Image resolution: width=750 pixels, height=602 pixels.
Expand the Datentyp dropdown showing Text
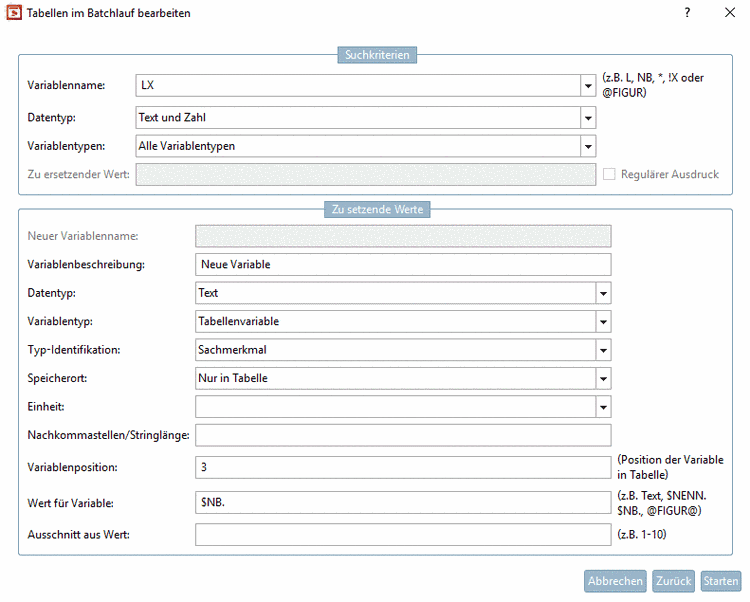602,293
